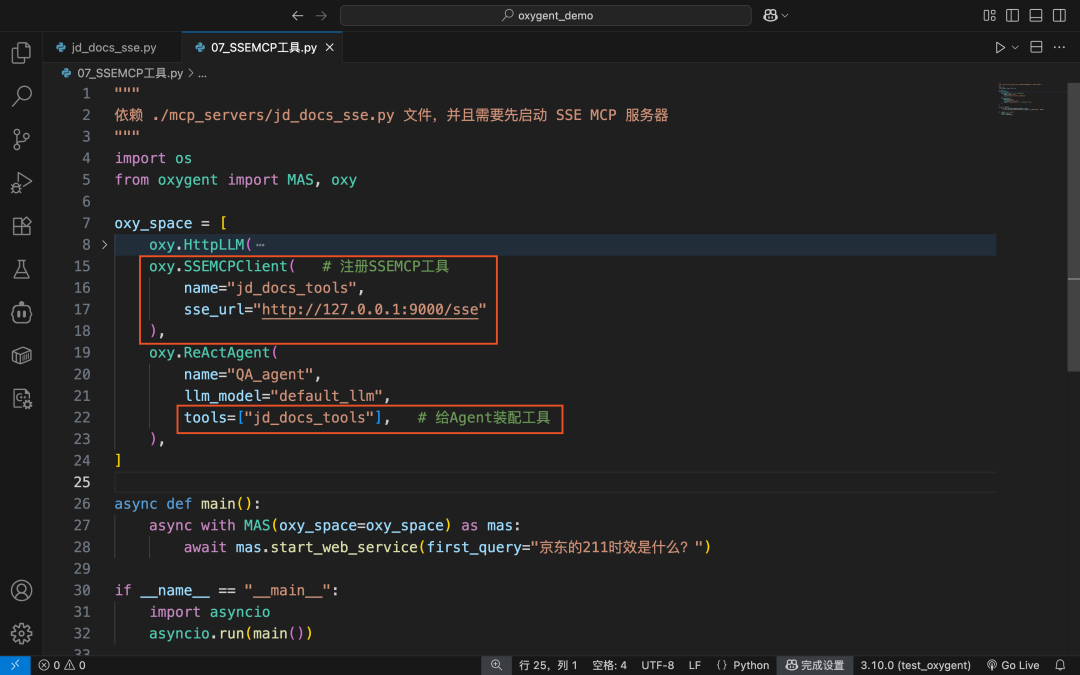Click the minimap code overview

coord(1020,99)
